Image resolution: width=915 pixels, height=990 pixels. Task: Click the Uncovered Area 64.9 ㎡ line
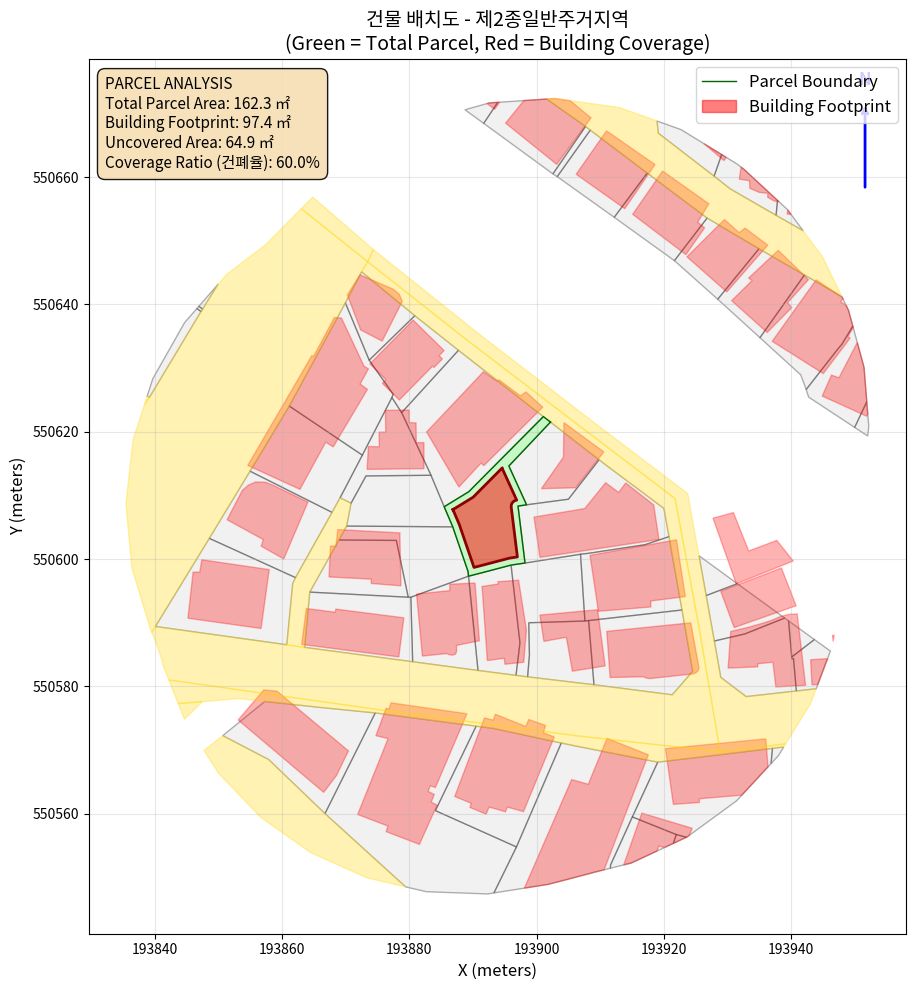(189, 142)
